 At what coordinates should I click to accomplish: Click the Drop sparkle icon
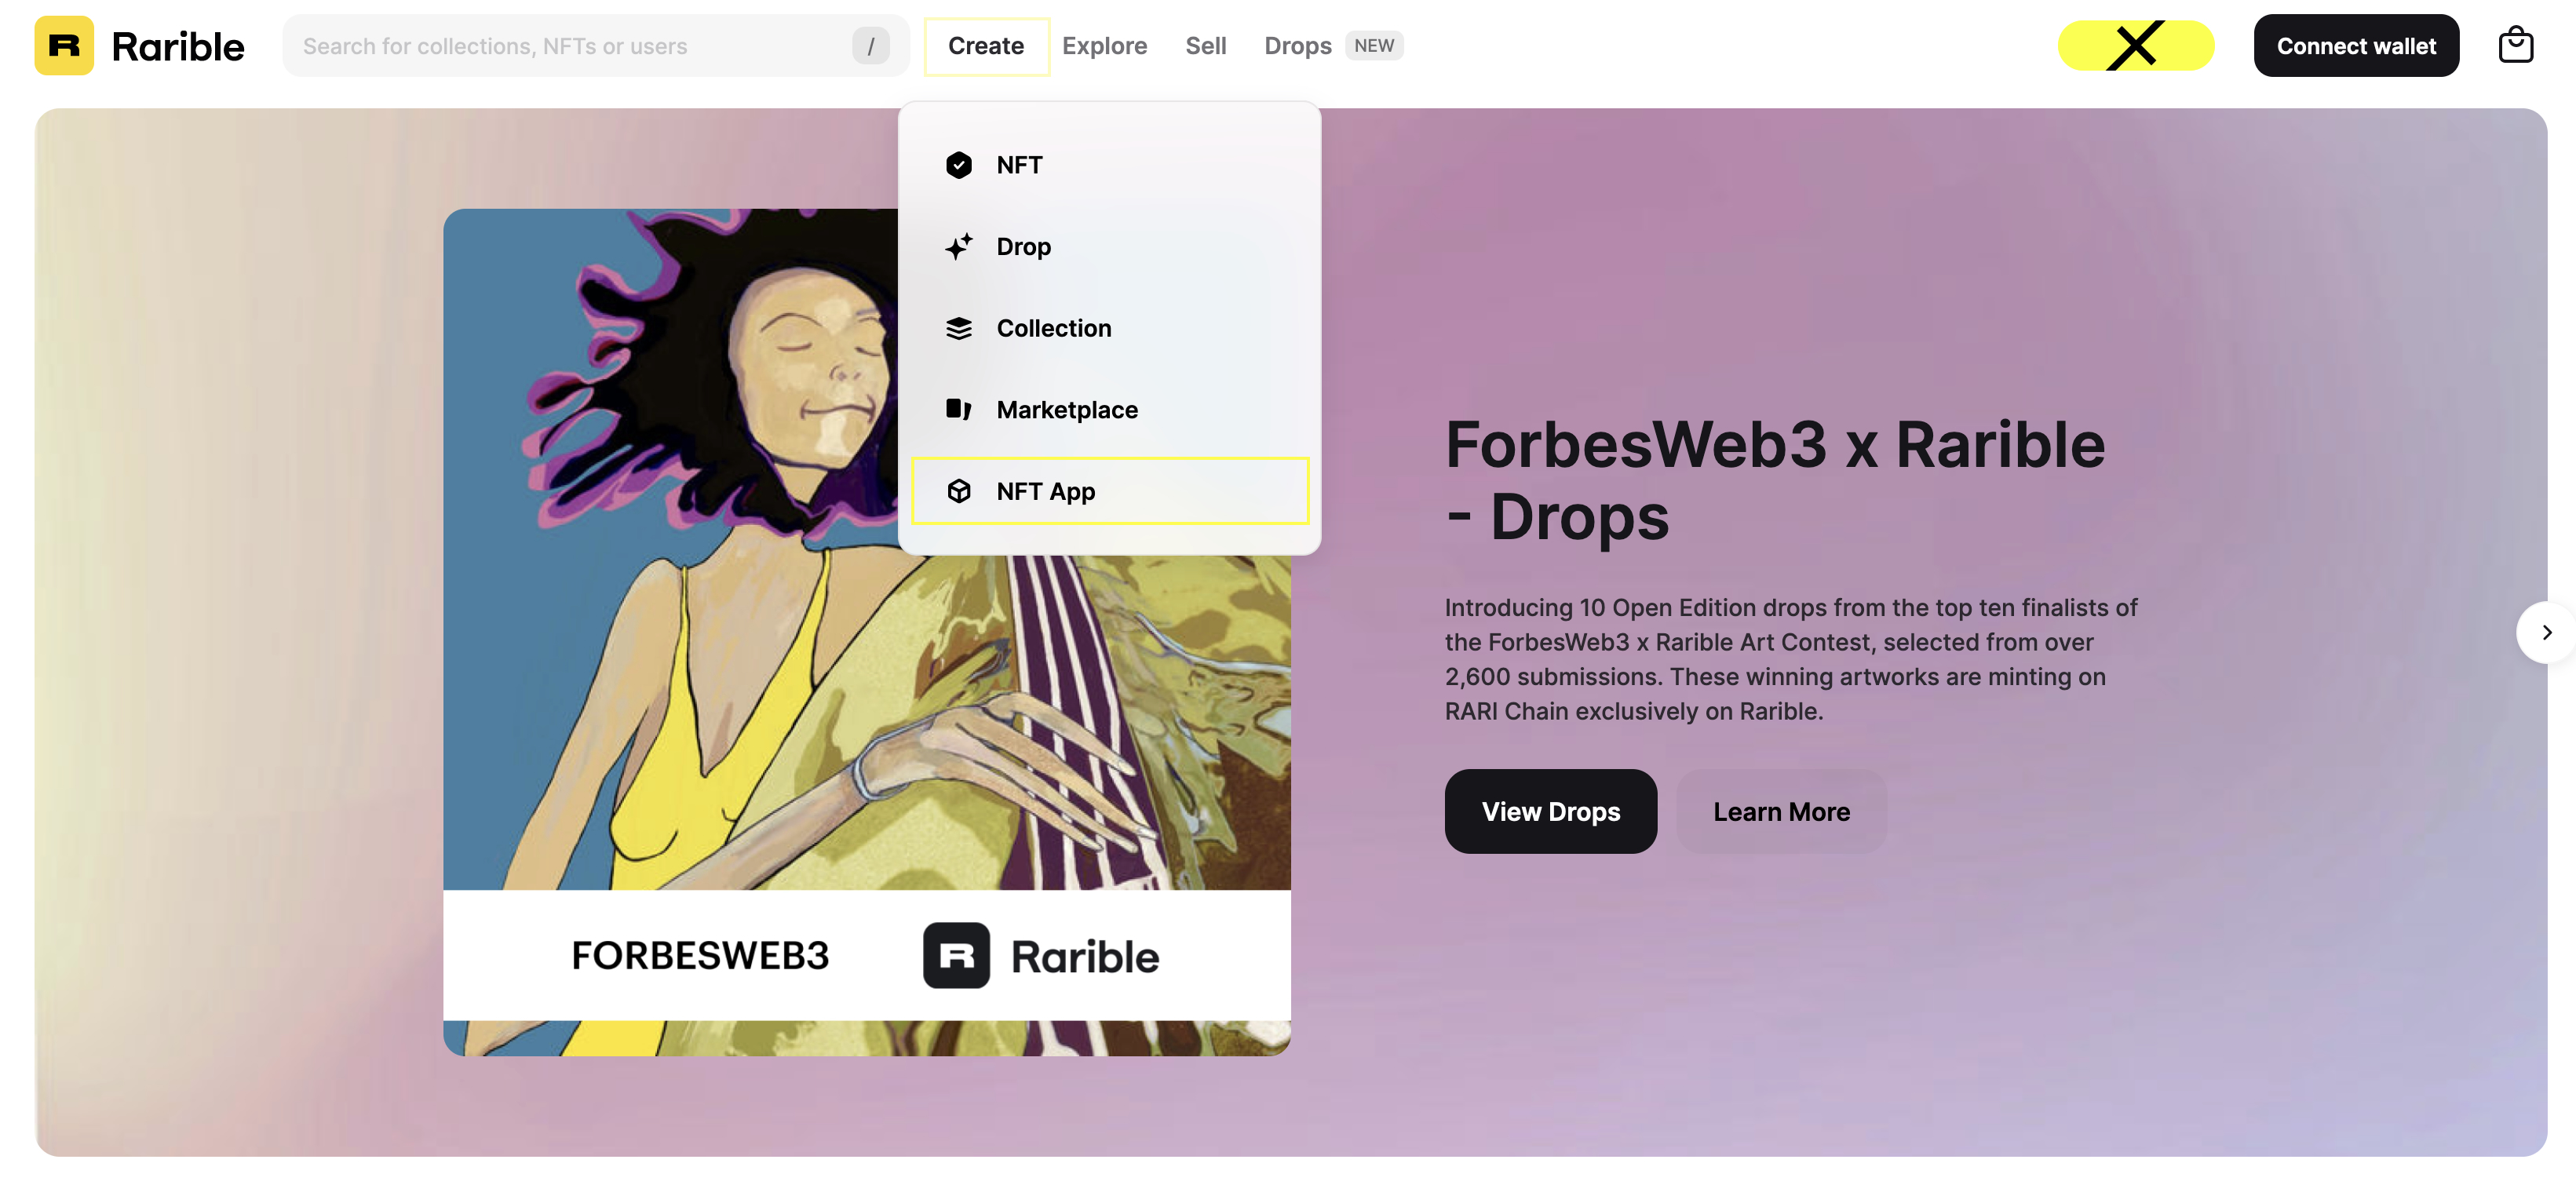pos(958,246)
